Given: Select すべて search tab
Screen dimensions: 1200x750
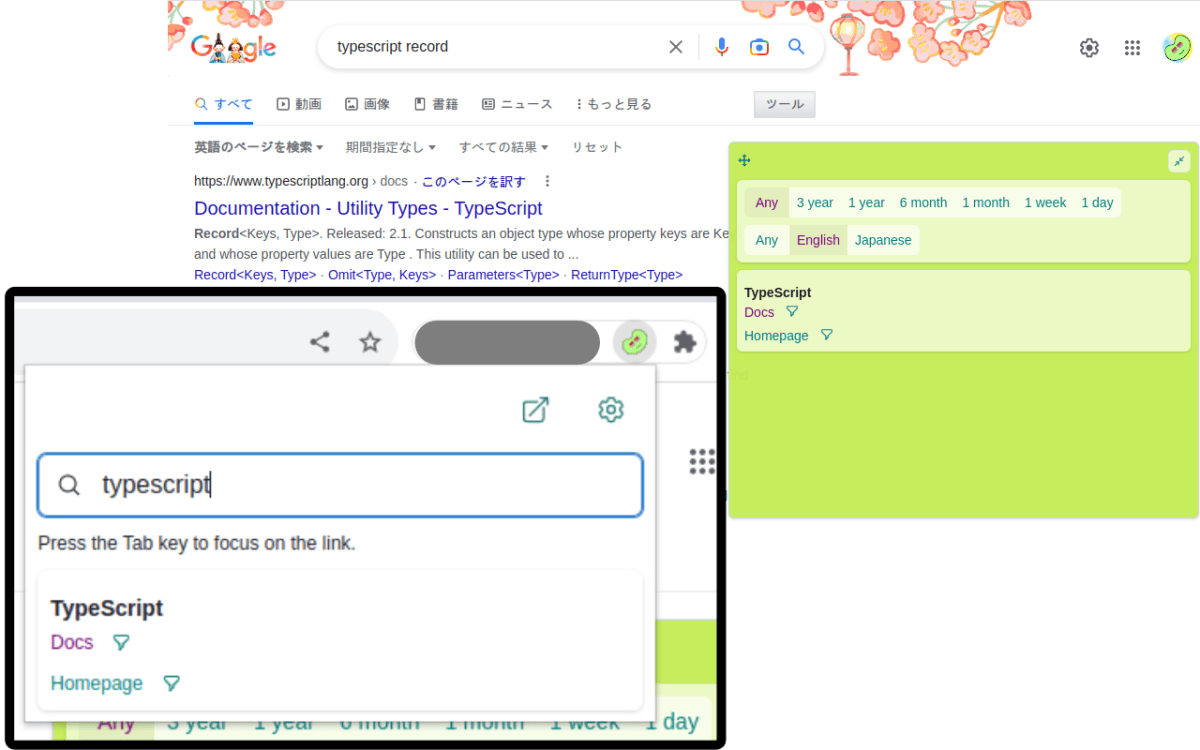Looking at the screenshot, I should (224, 104).
